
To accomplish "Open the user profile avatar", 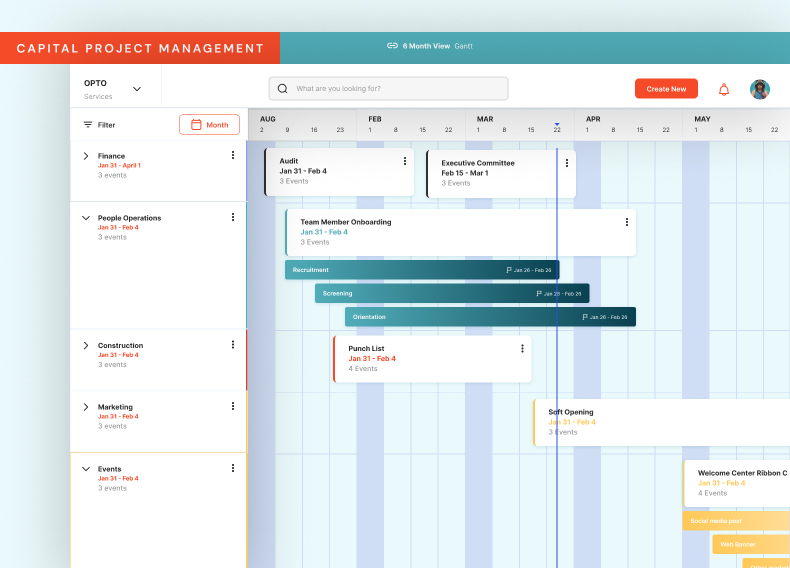I will tap(760, 89).
